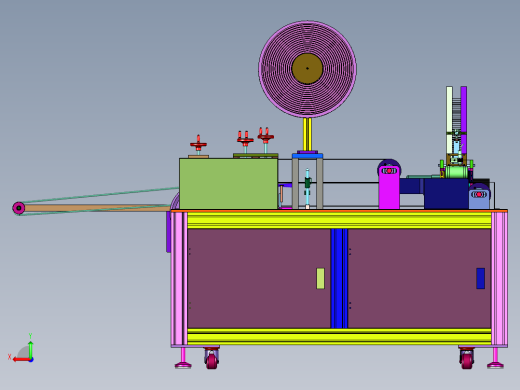The height and width of the screenshot is (390, 520).
Task: Select the tan extended feed arm
Action: (97, 208)
